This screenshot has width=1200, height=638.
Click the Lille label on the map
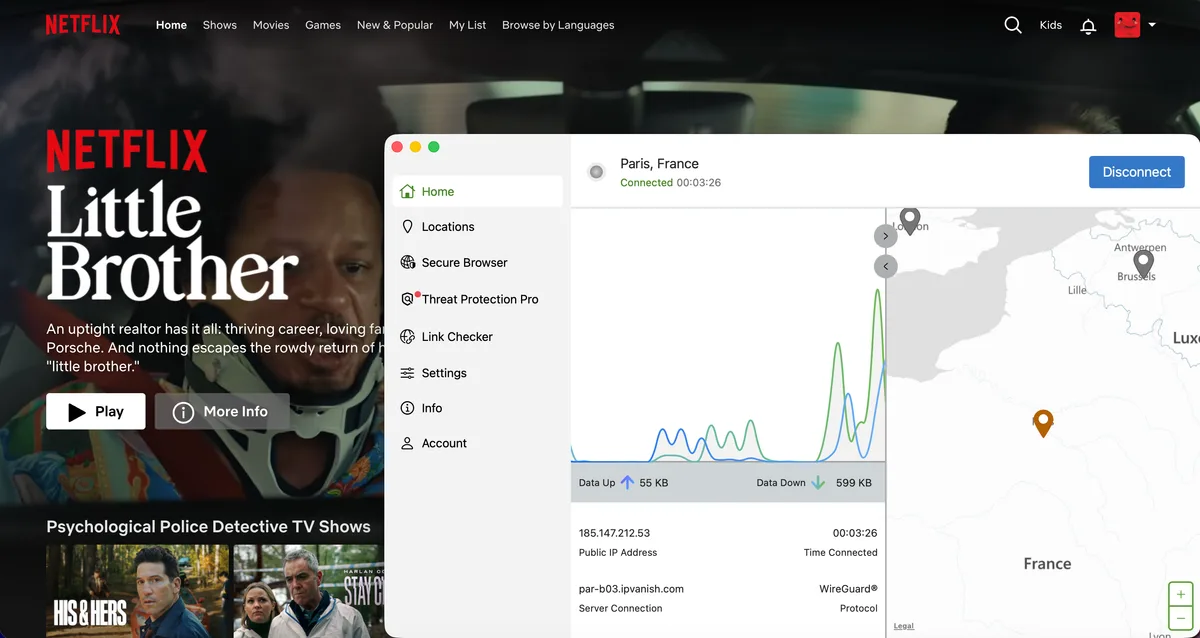pyautogui.click(x=1077, y=290)
